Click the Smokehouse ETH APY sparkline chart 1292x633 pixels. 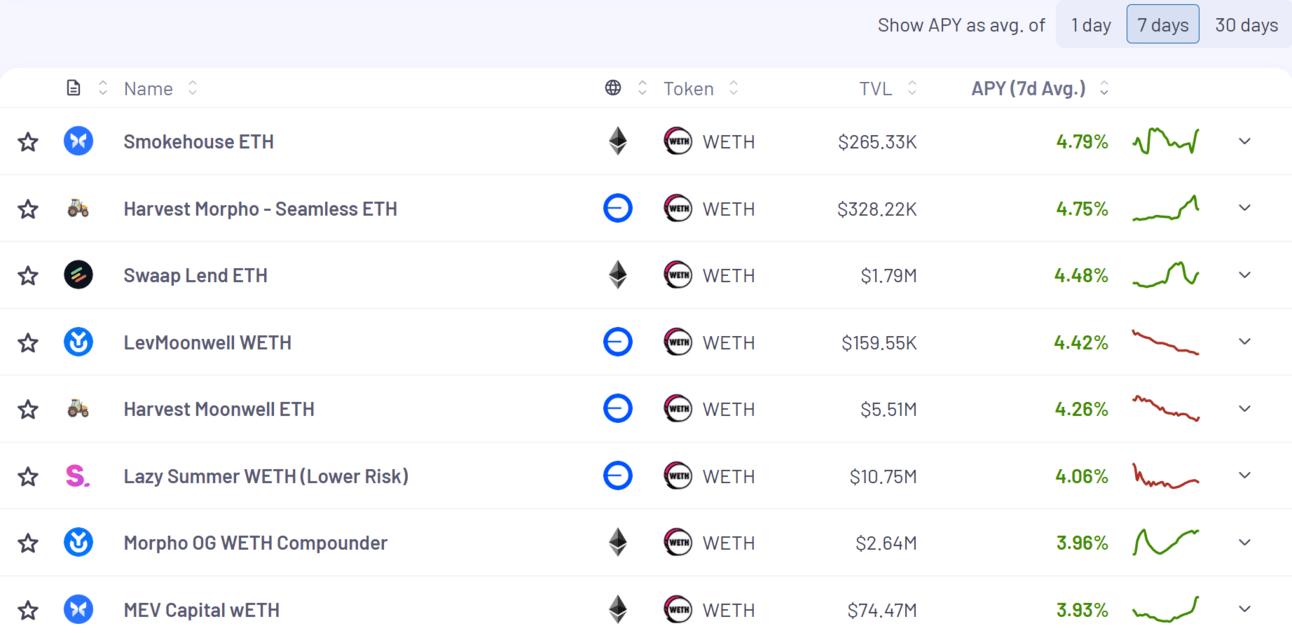tap(1166, 141)
